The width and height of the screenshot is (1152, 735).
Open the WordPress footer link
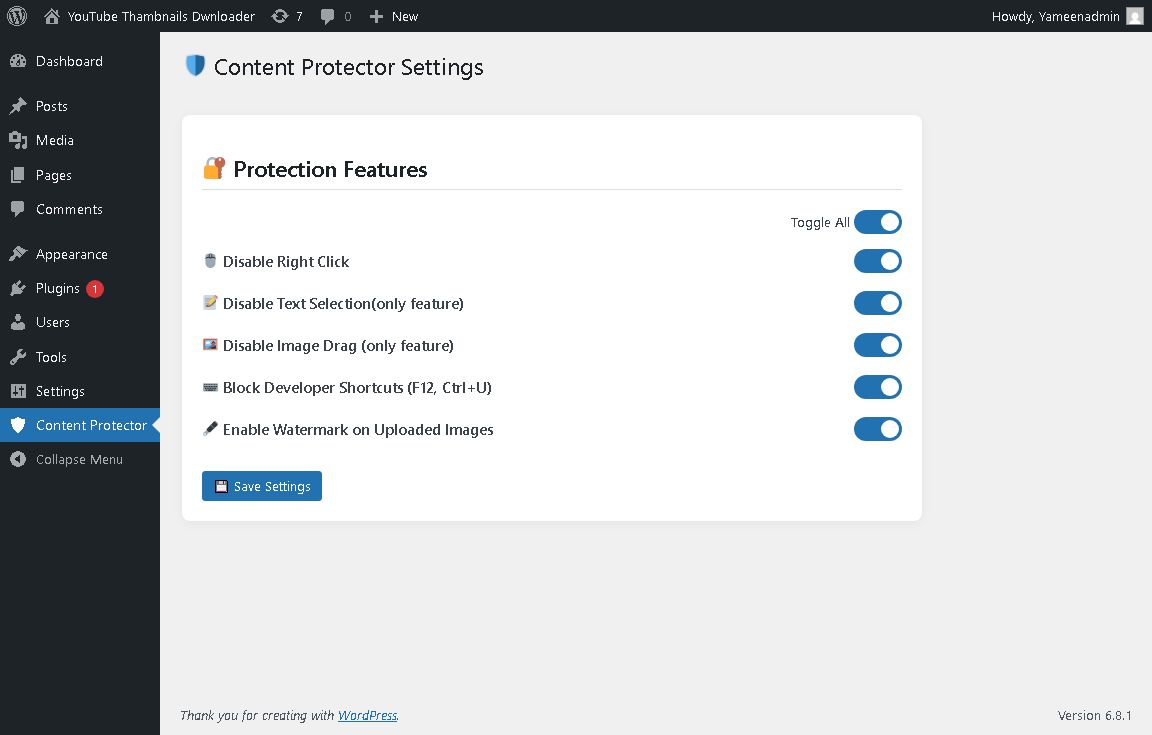[367, 715]
